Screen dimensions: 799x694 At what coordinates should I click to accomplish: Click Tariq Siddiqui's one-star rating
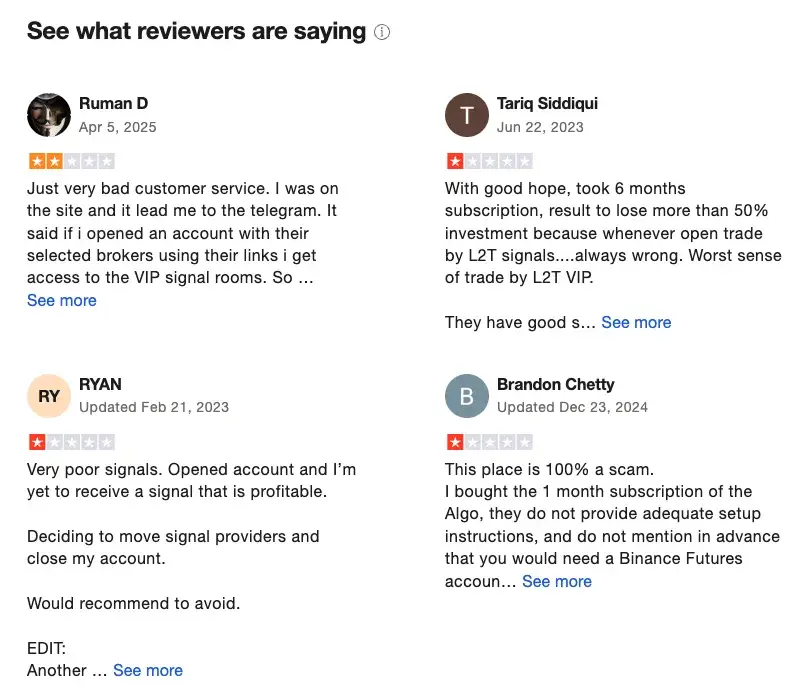[x=490, y=162]
